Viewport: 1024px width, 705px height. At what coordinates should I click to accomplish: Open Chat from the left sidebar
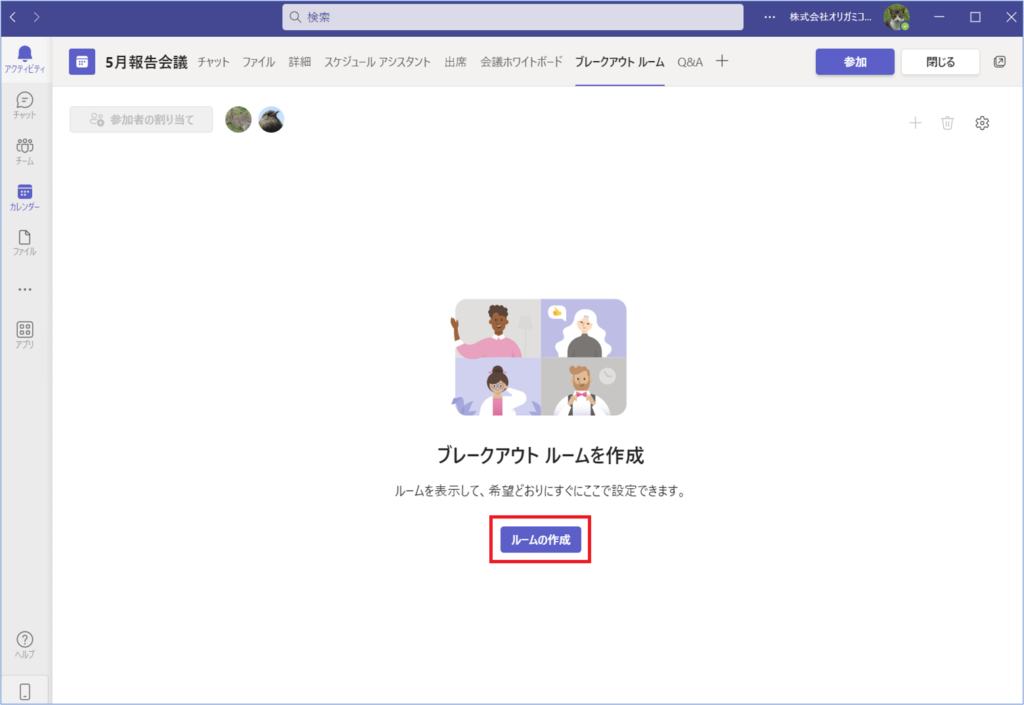[x=25, y=105]
